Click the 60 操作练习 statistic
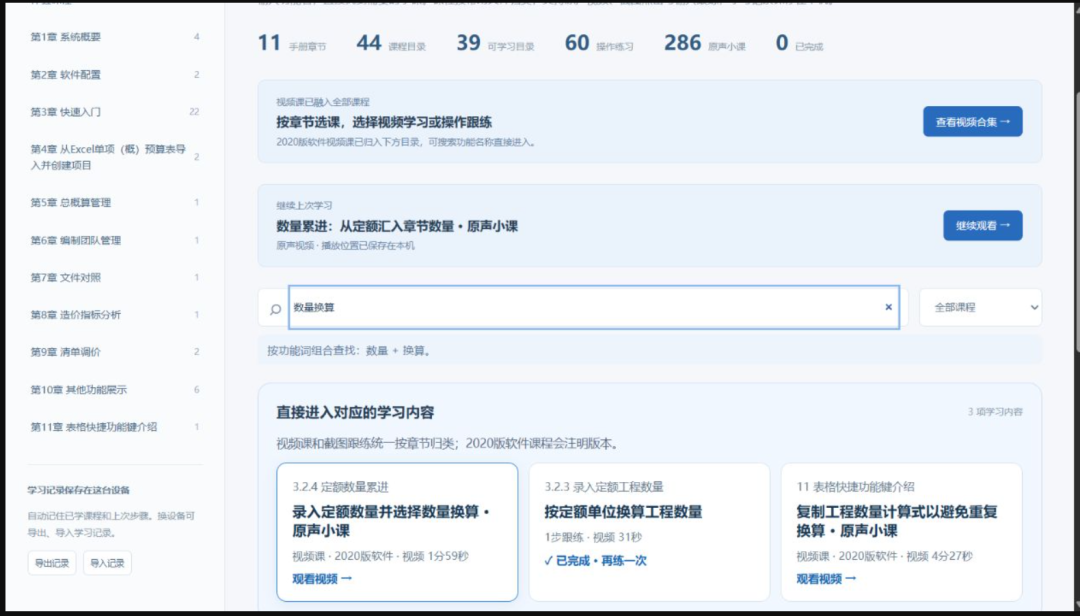This screenshot has height=616, width=1080. pyautogui.click(x=599, y=43)
